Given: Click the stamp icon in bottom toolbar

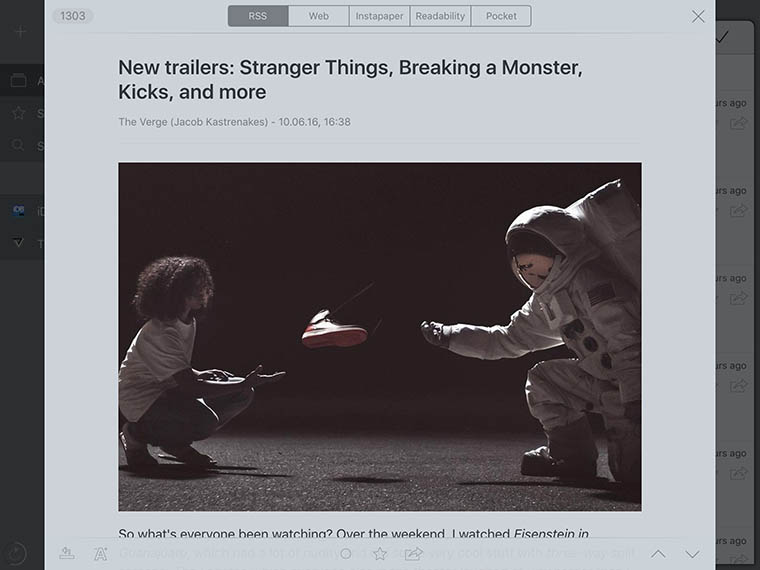Looking at the screenshot, I should (67, 553).
